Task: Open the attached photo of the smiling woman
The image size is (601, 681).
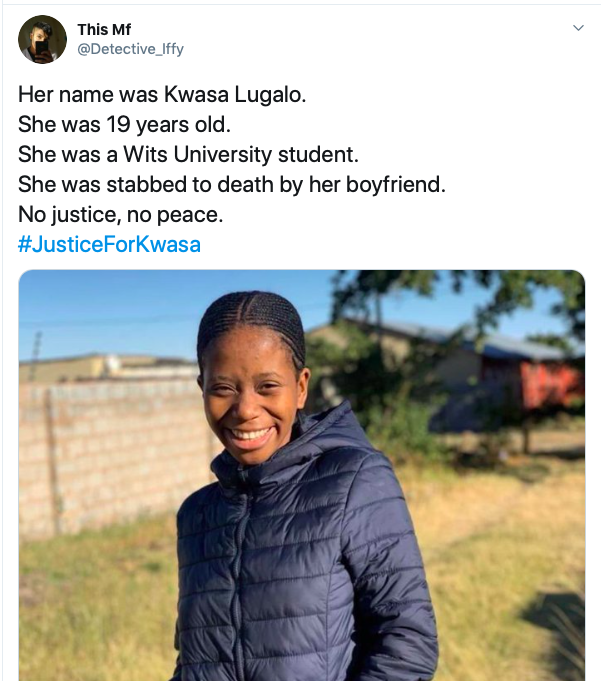Action: (x=302, y=476)
